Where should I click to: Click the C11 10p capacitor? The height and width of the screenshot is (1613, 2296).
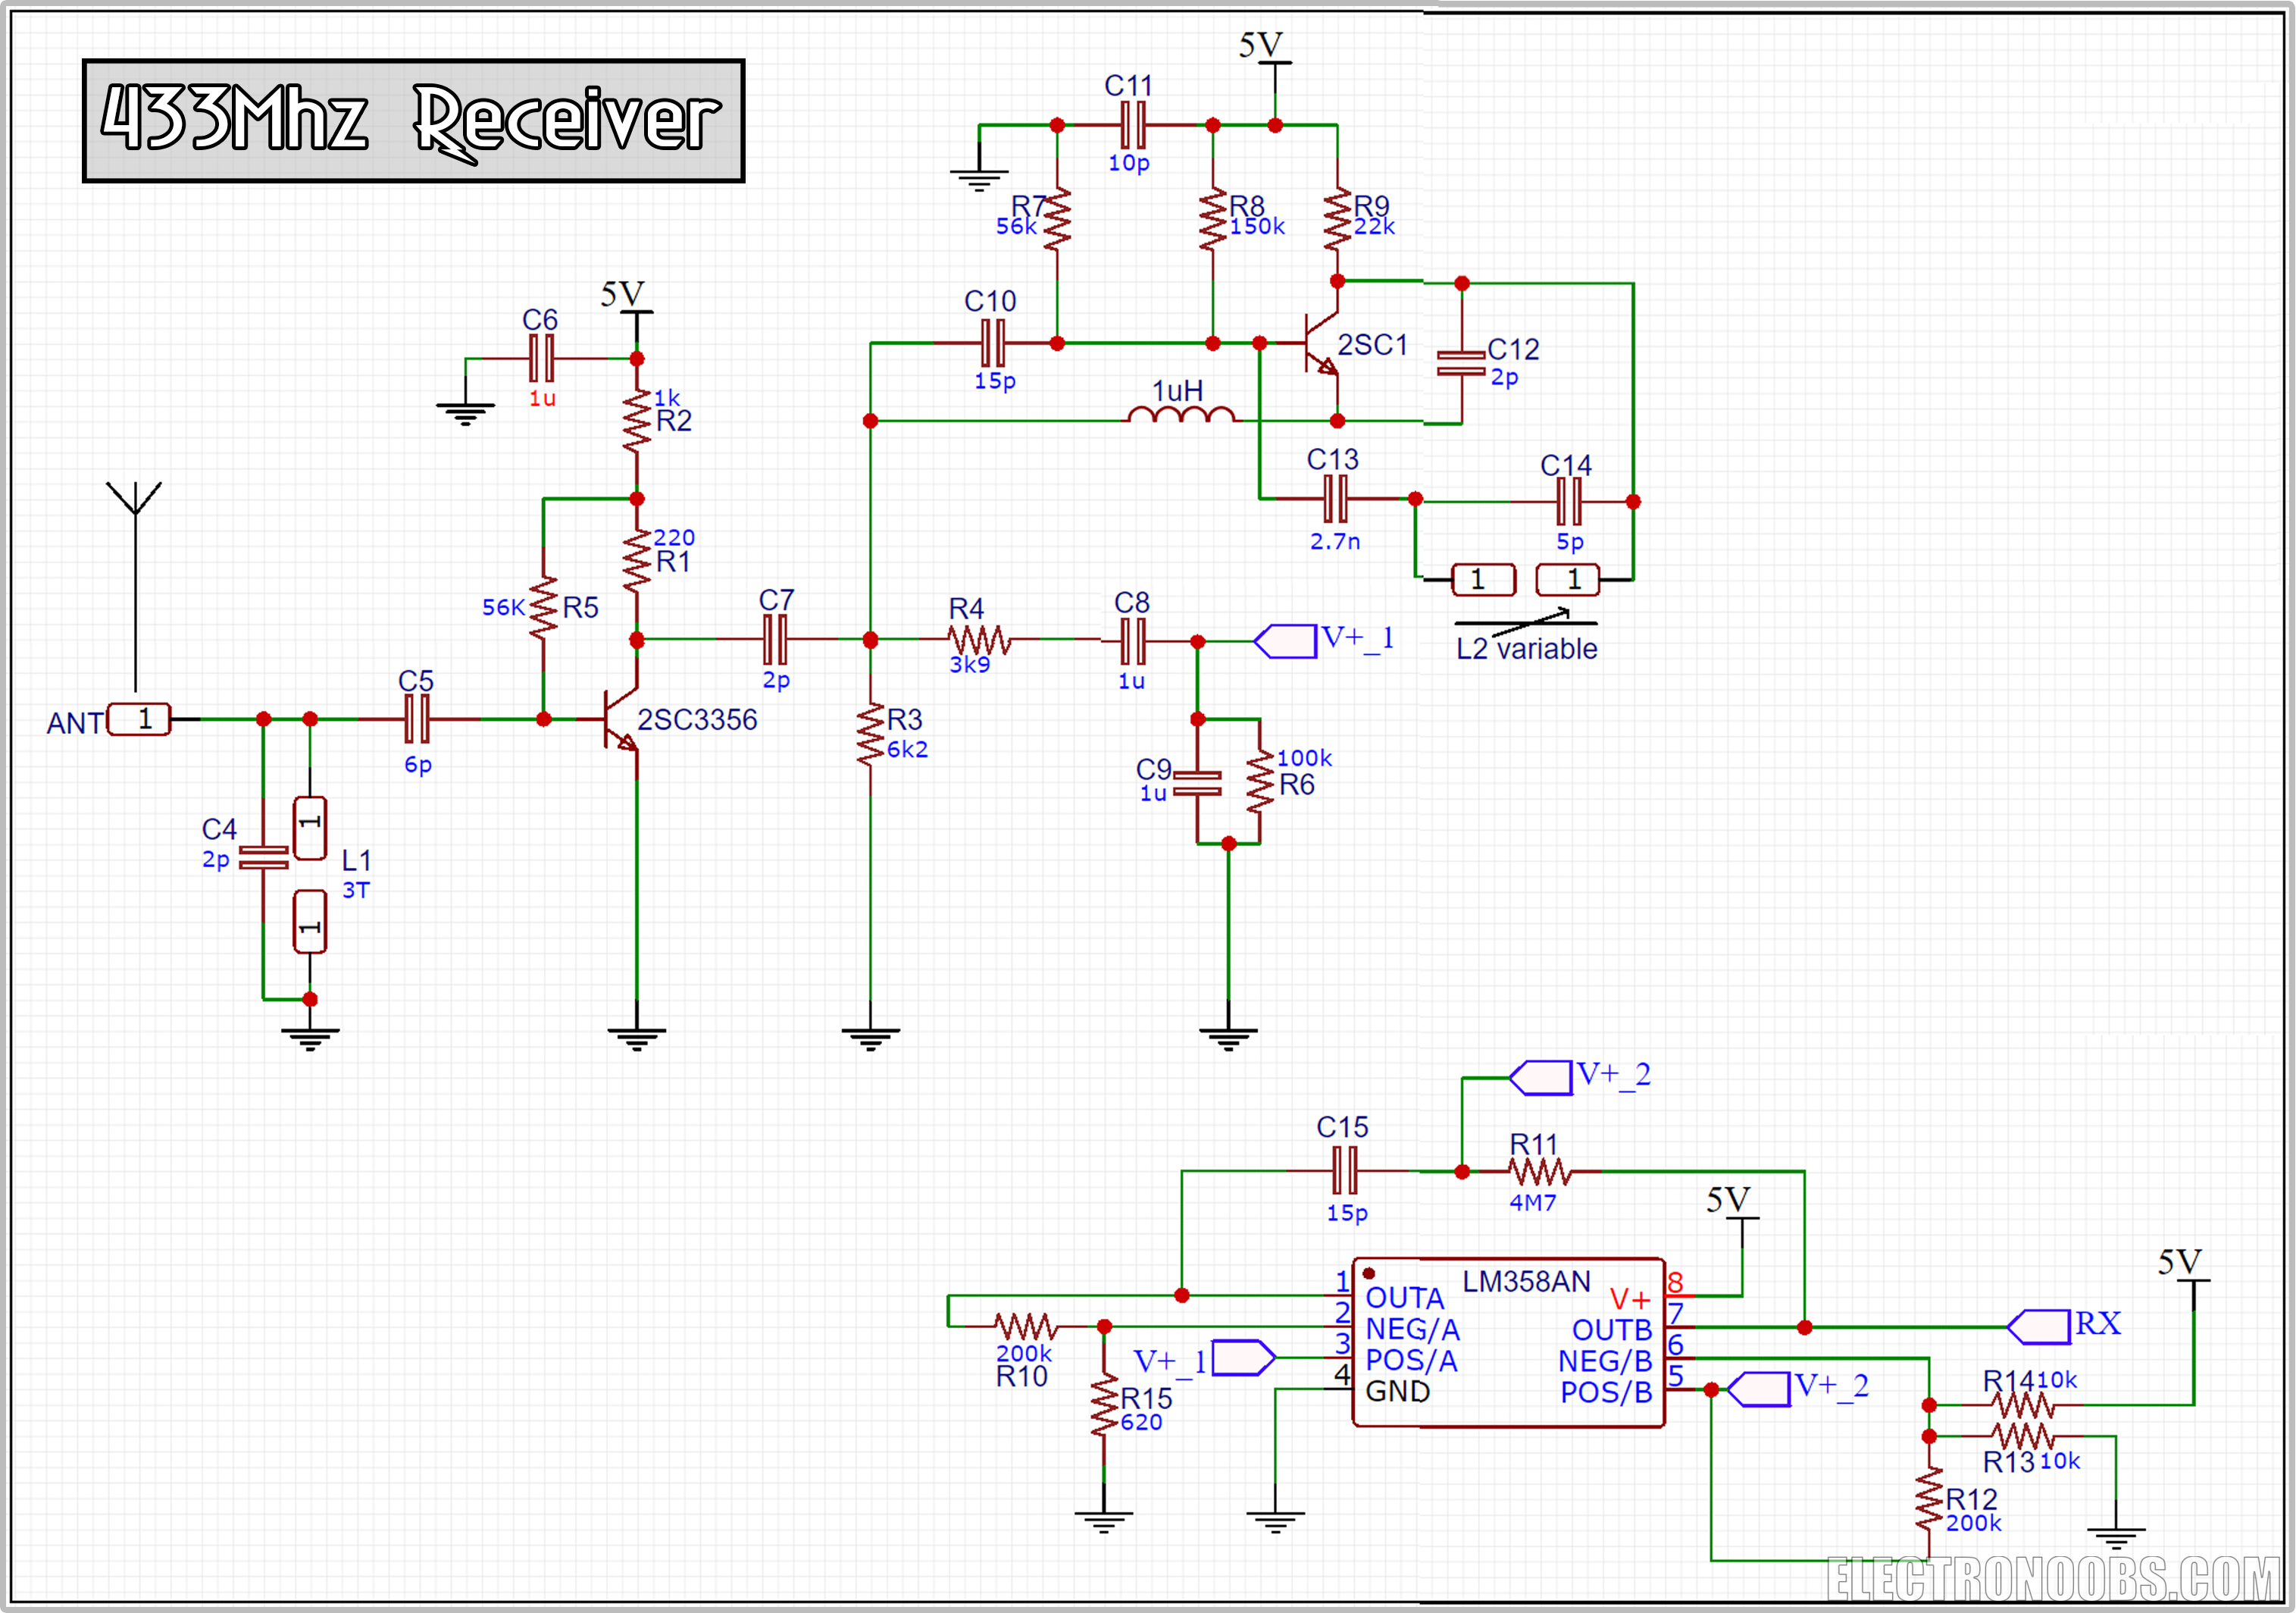pos(1132,125)
